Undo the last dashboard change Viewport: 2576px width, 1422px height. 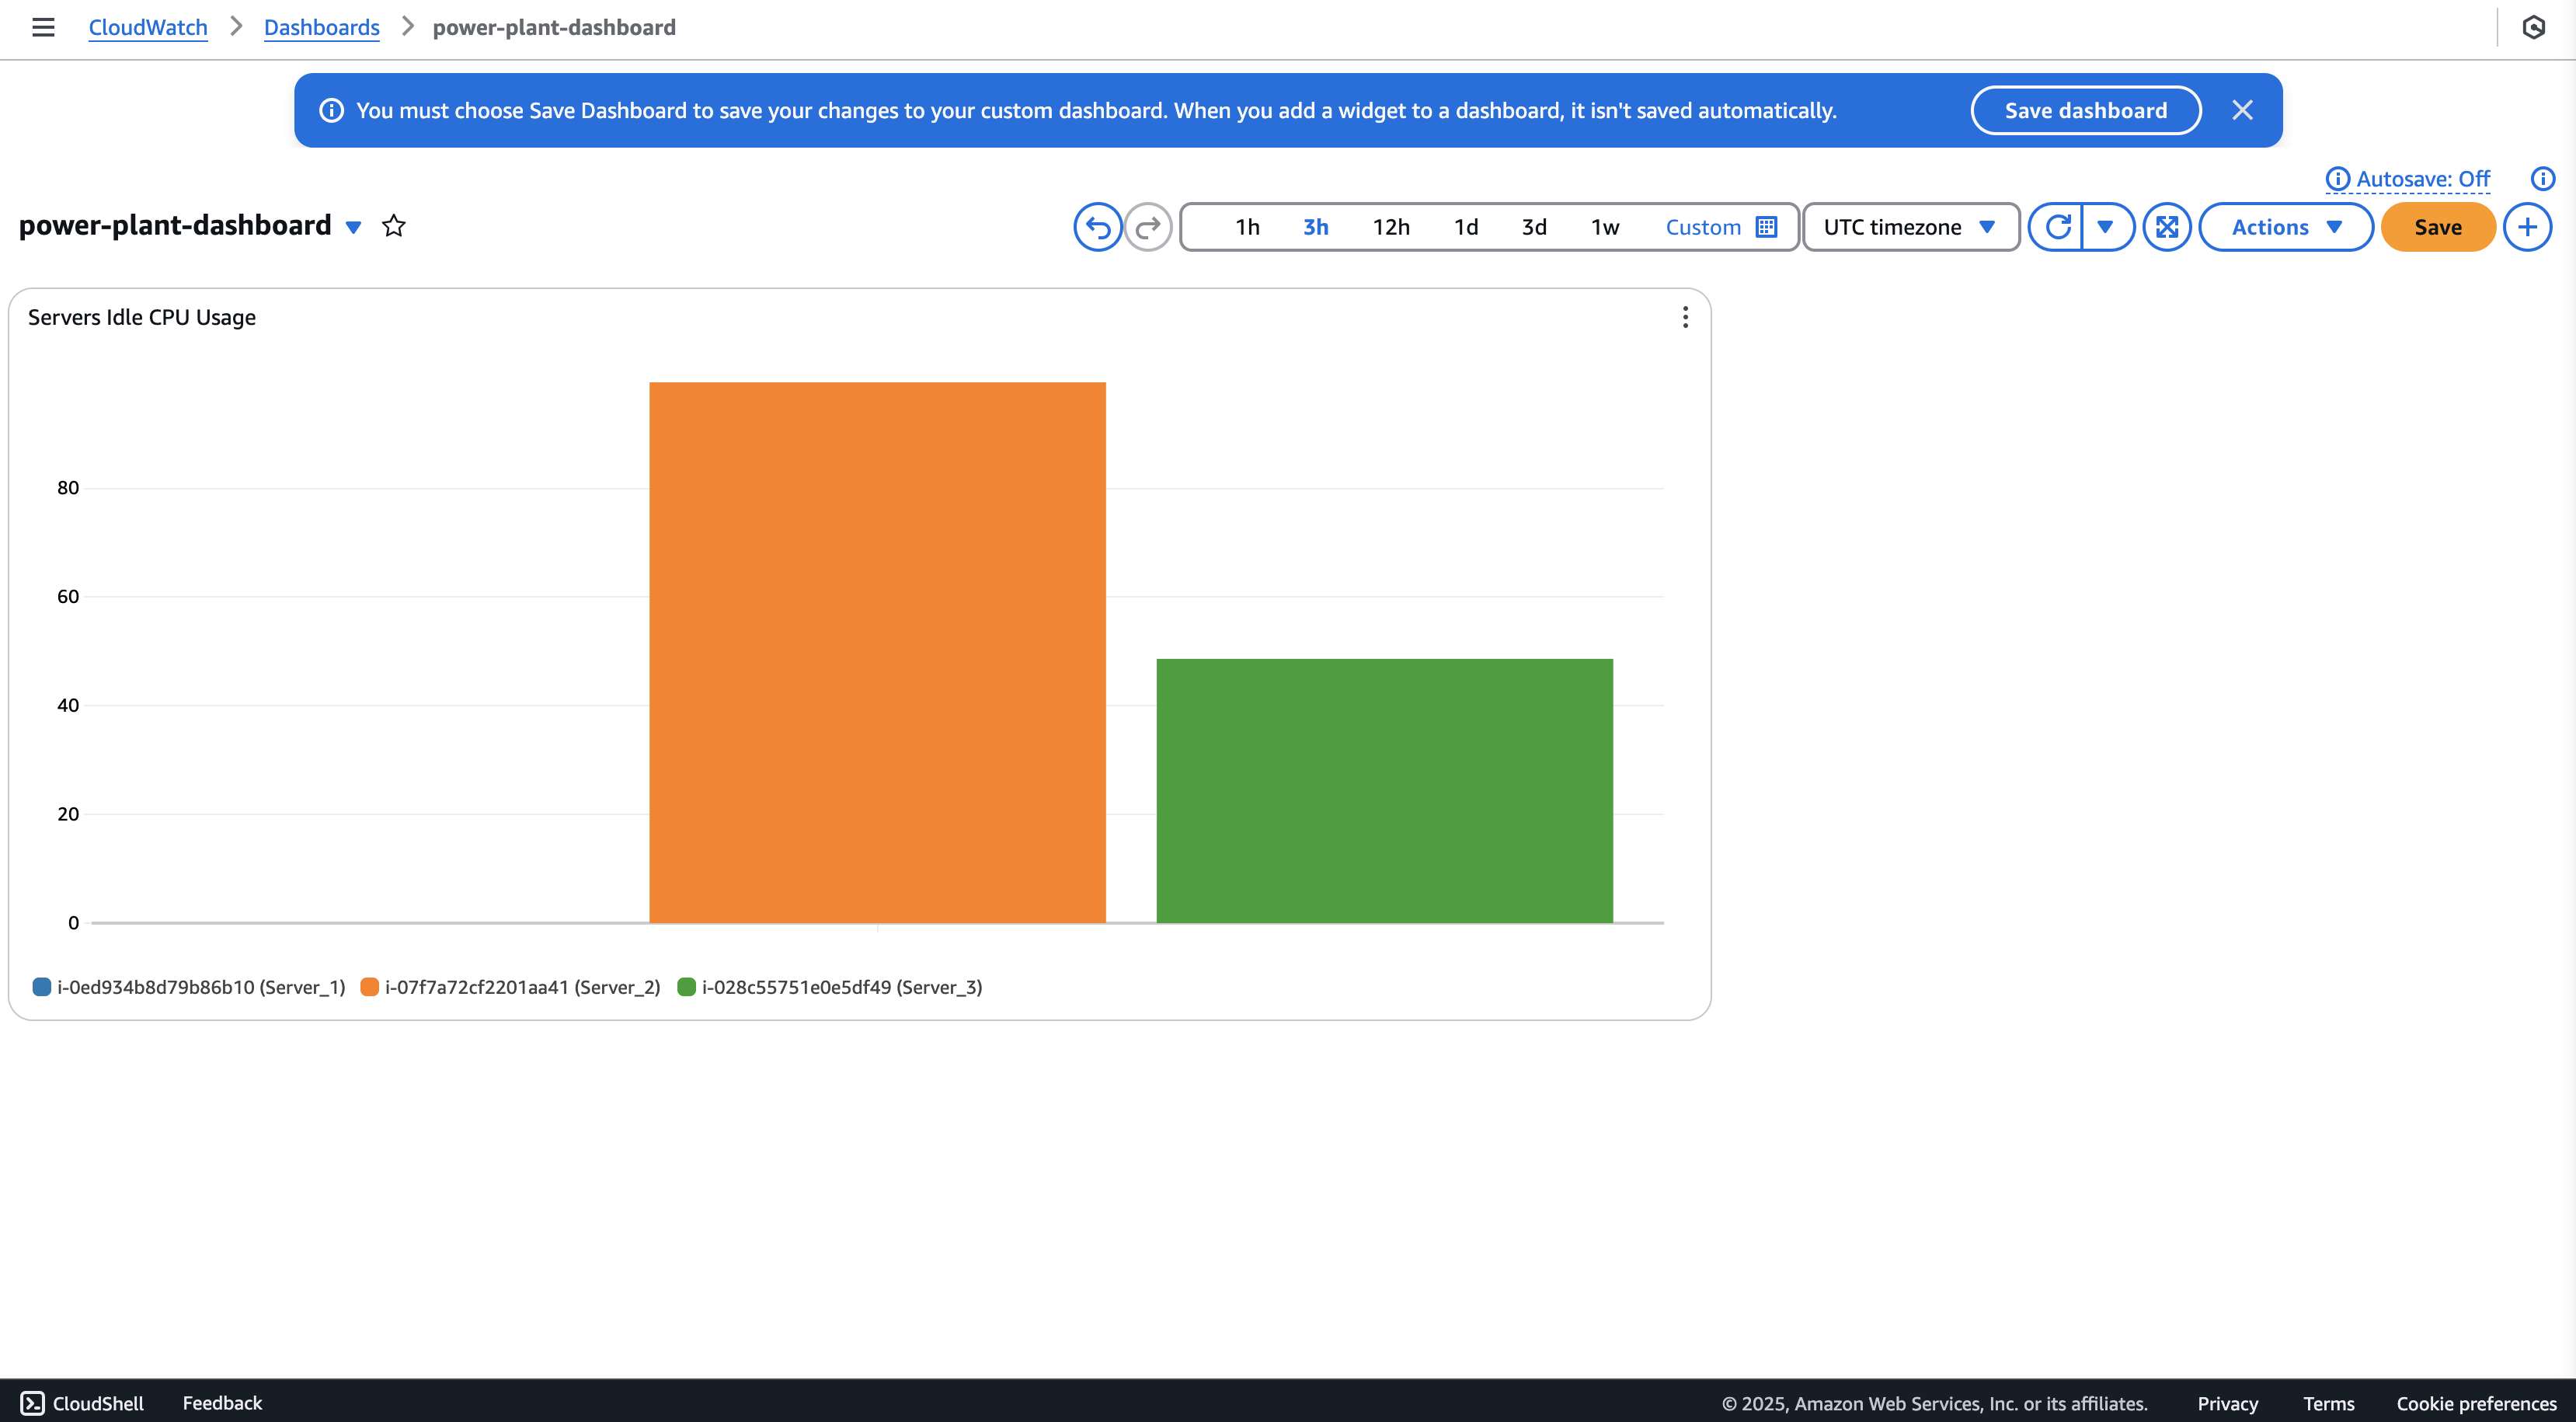click(1097, 227)
